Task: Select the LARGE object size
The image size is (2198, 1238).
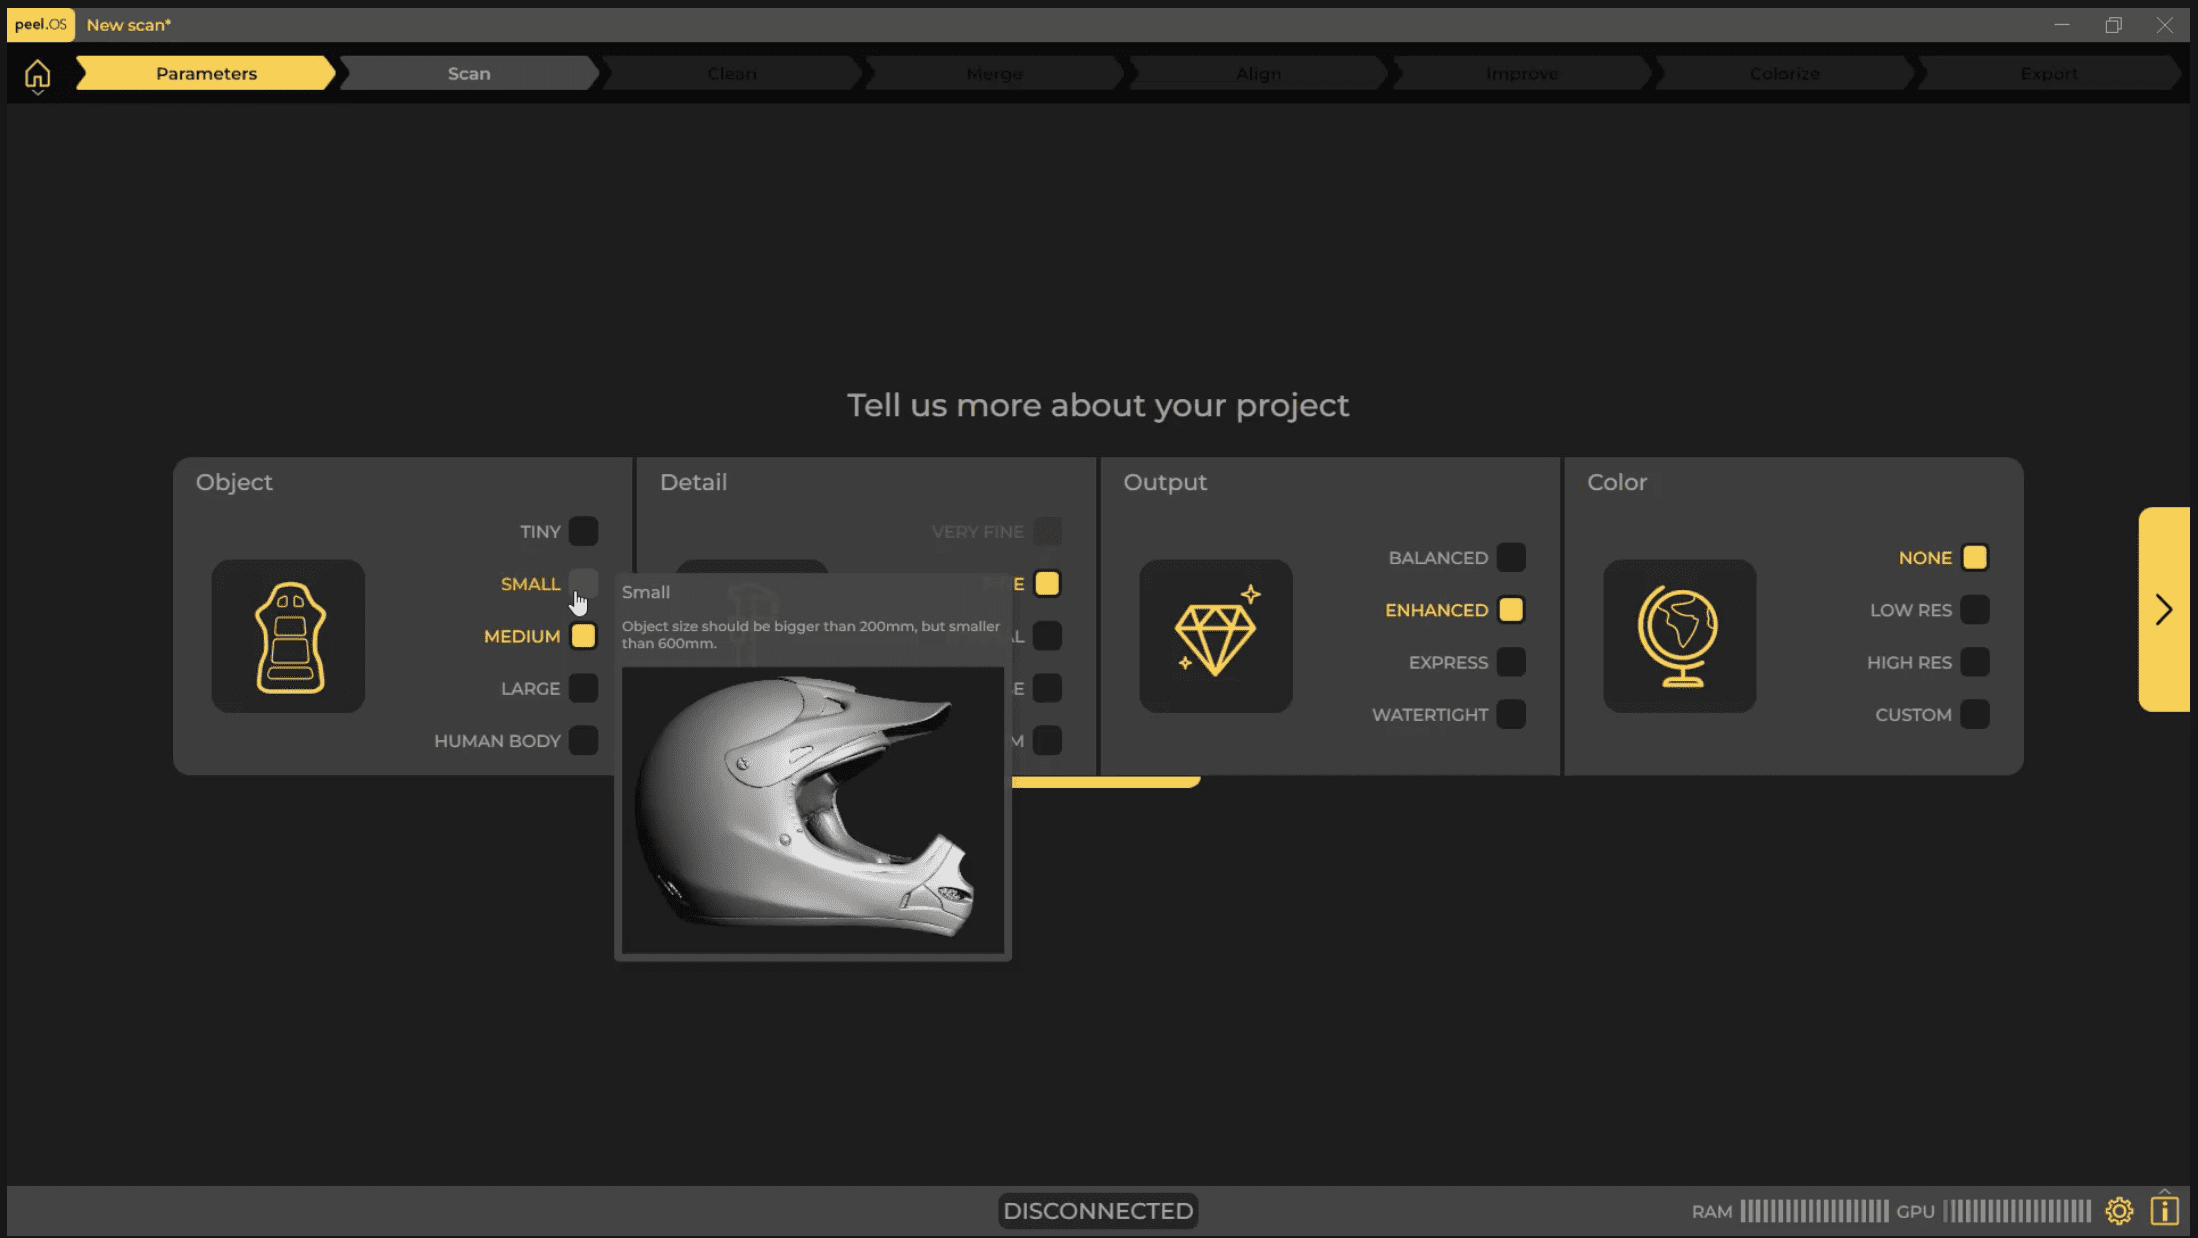Action: (583, 688)
